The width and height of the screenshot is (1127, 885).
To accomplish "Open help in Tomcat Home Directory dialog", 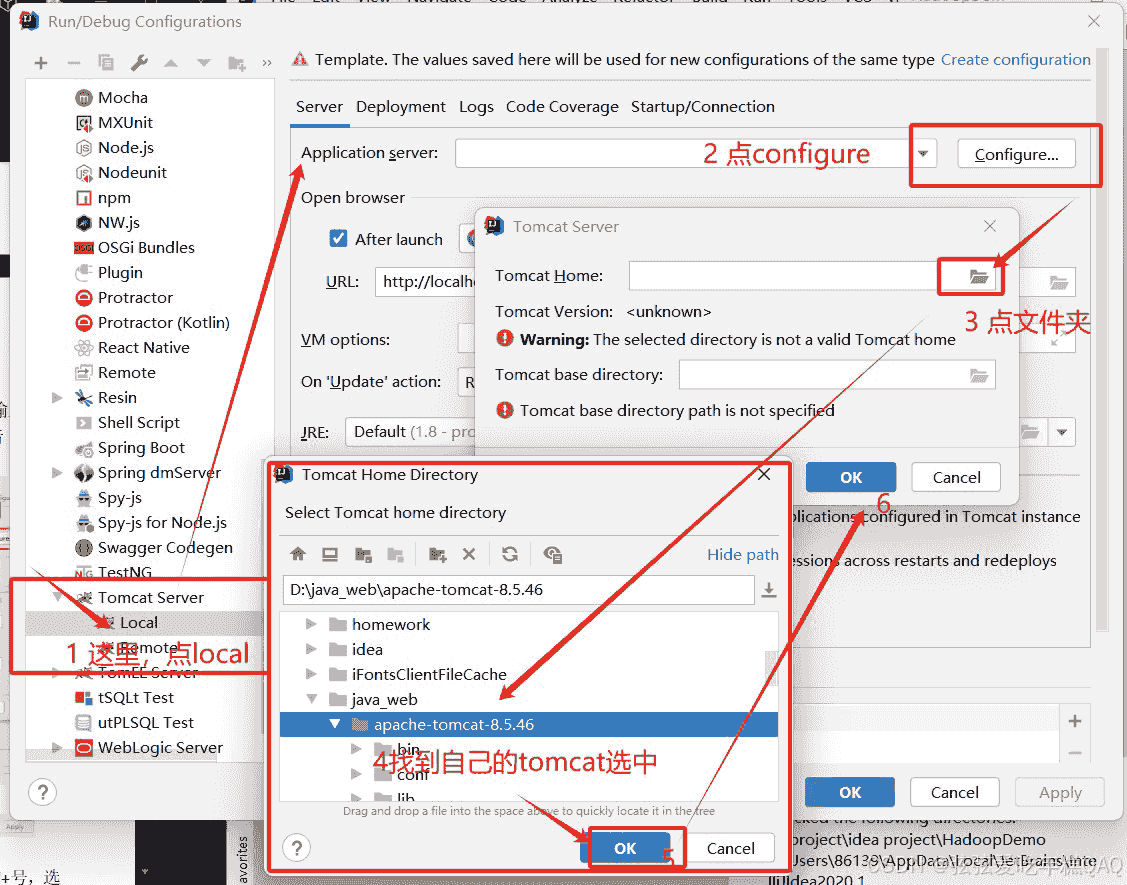I will point(297,848).
